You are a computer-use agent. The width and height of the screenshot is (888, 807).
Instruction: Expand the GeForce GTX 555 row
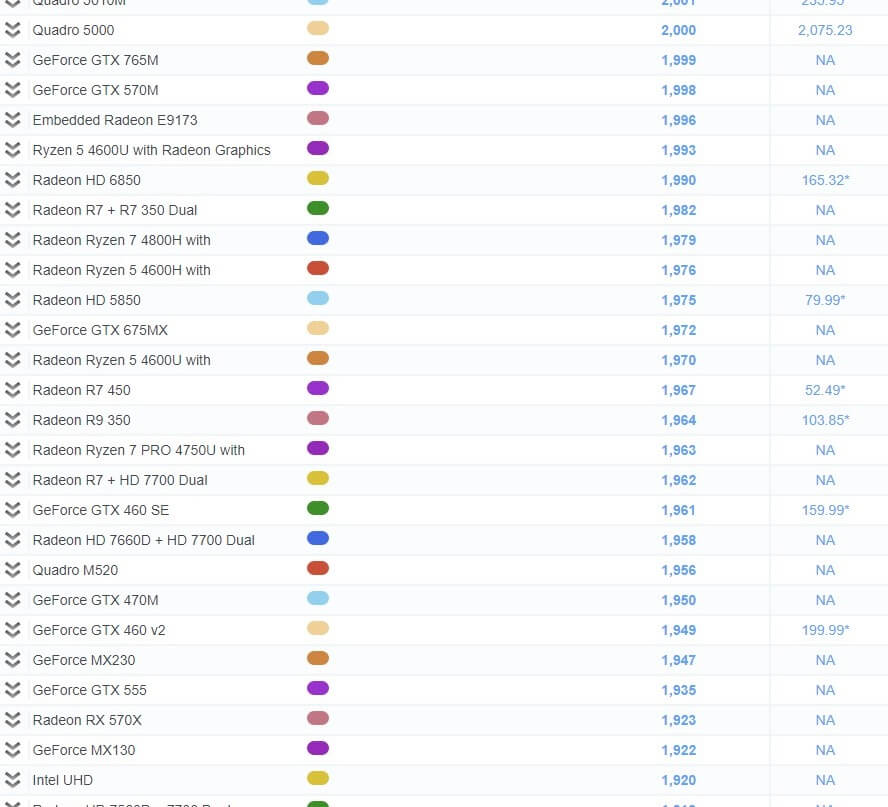click(12, 690)
